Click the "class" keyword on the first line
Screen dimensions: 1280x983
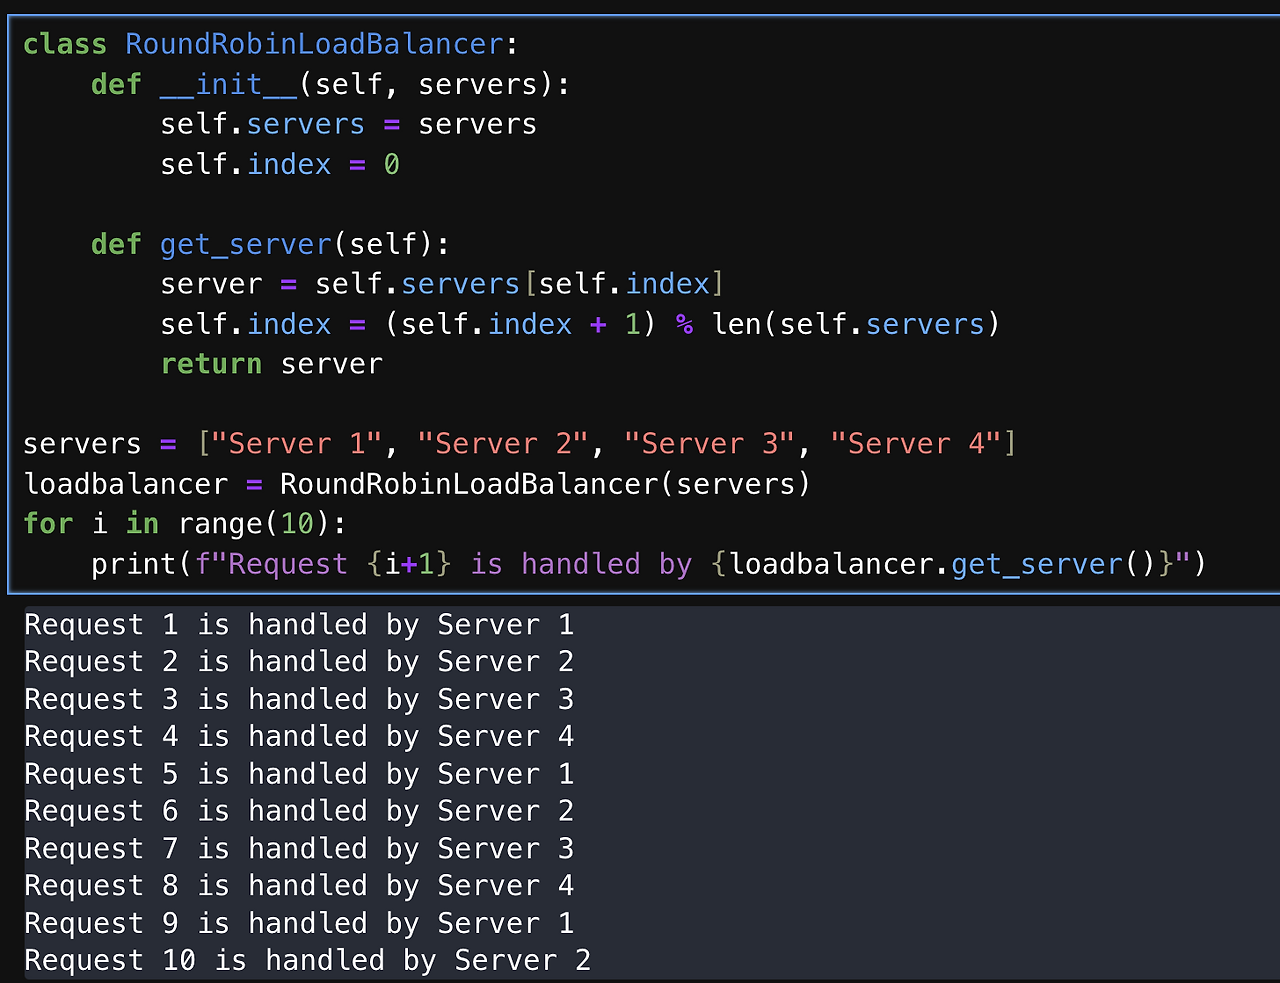point(65,44)
